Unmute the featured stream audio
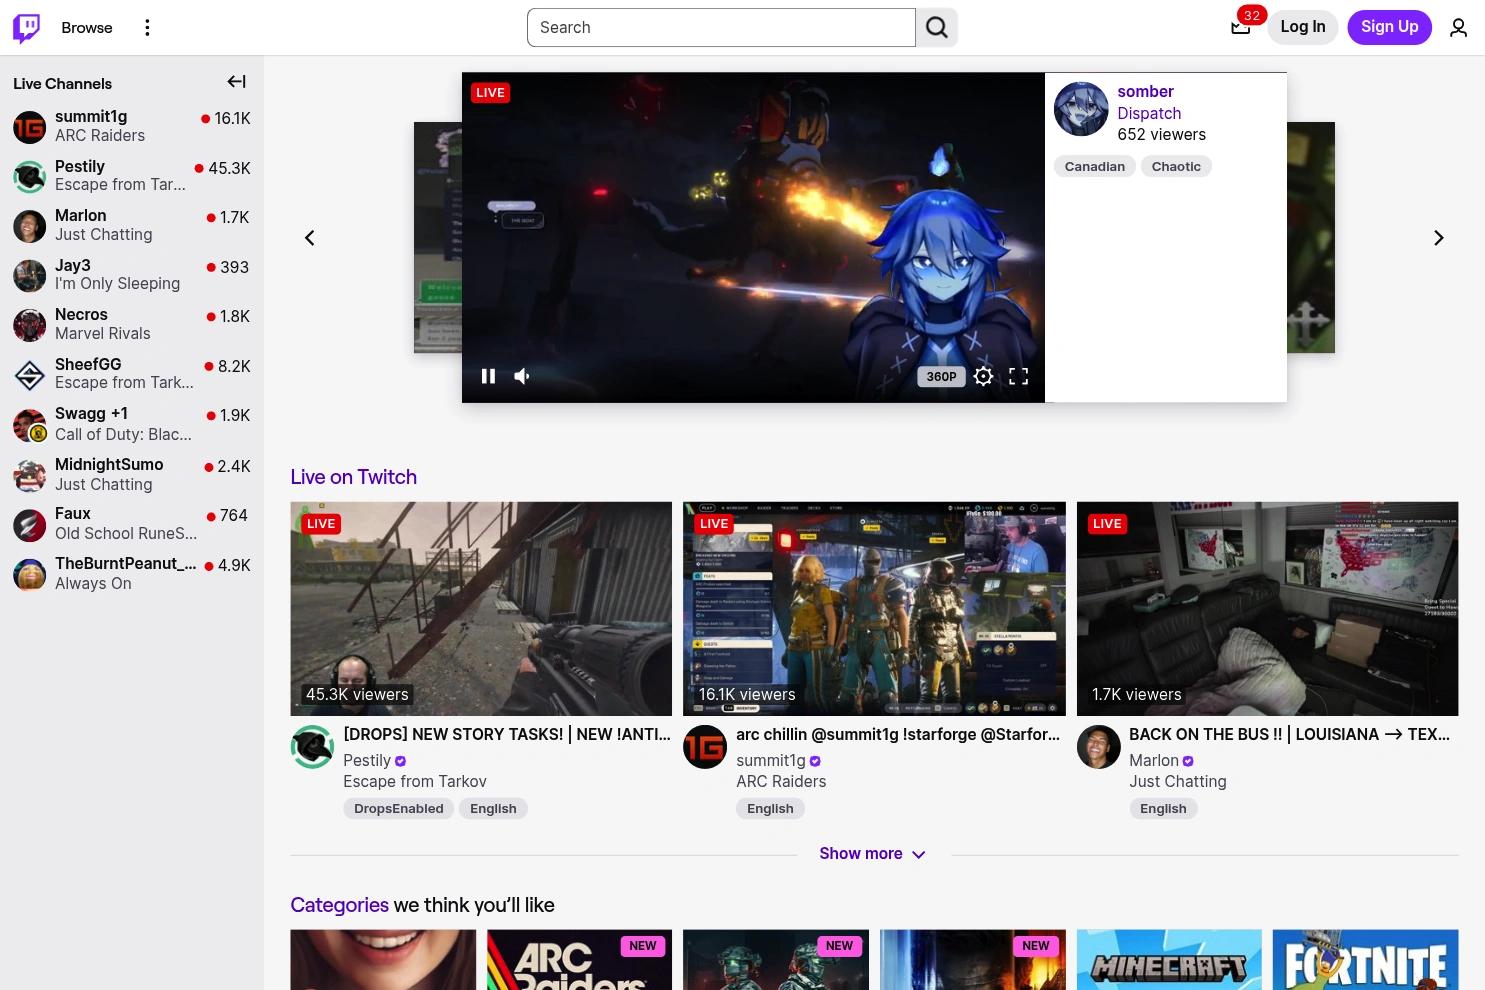Viewport: 1485px width, 990px height. [521, 376]
